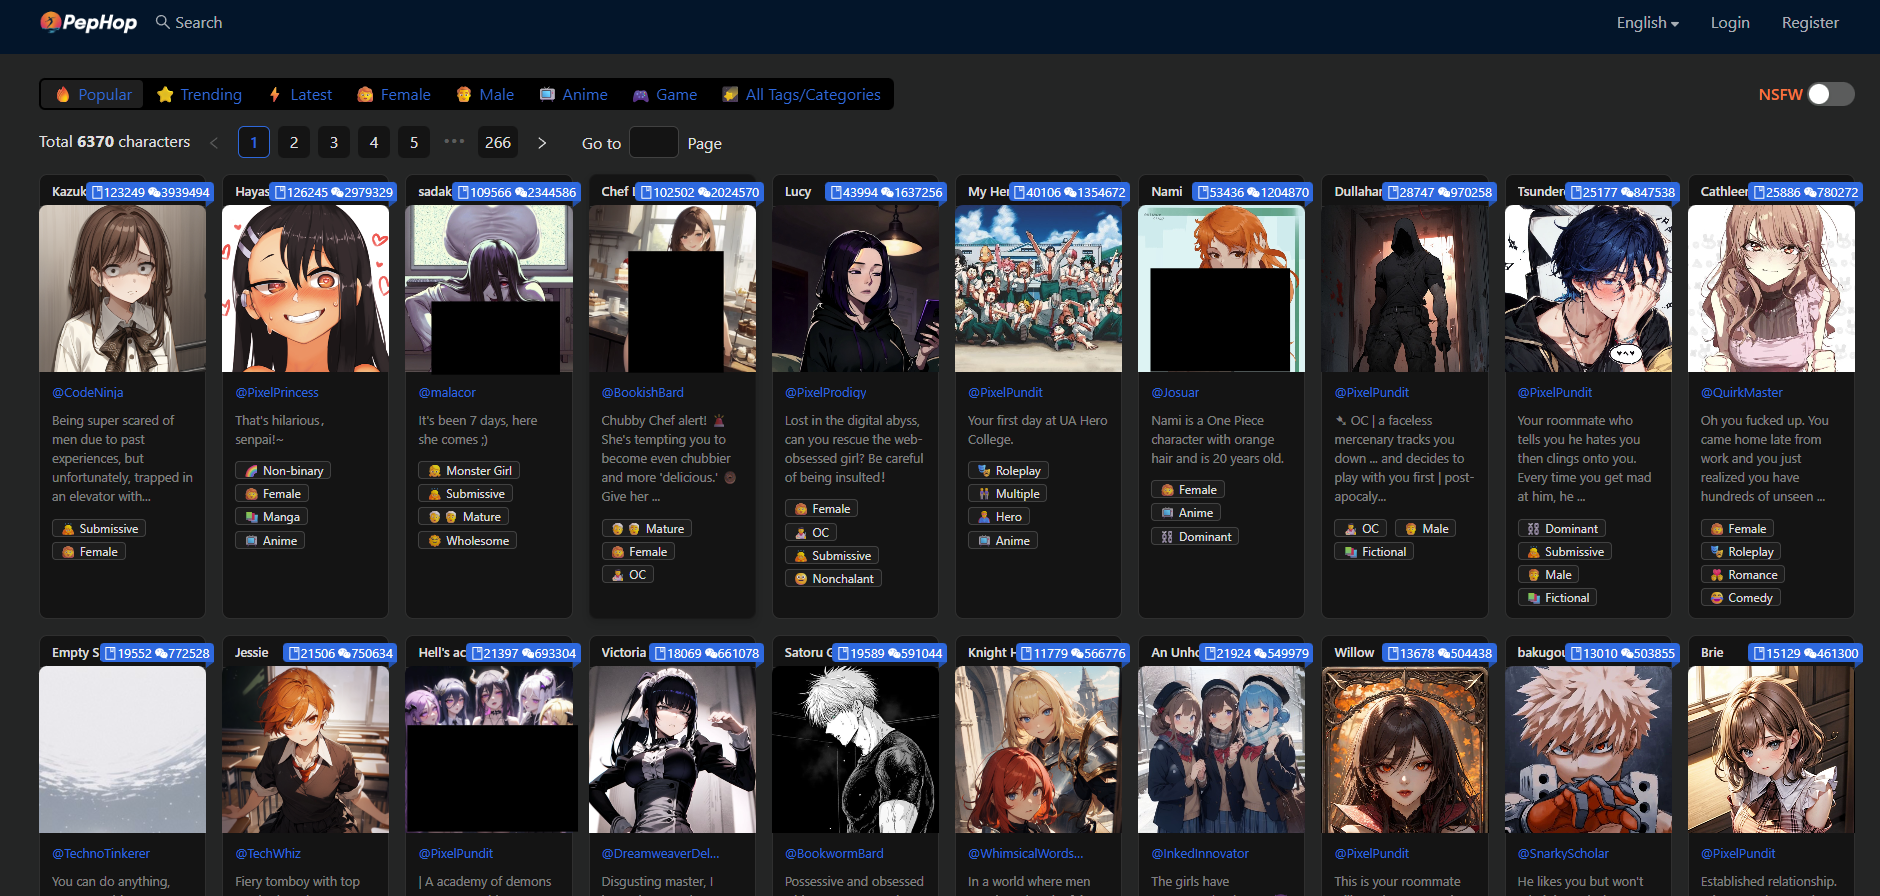1880x896 pixels.
Task: Go to the next page arrow
Action: (542, 143)
